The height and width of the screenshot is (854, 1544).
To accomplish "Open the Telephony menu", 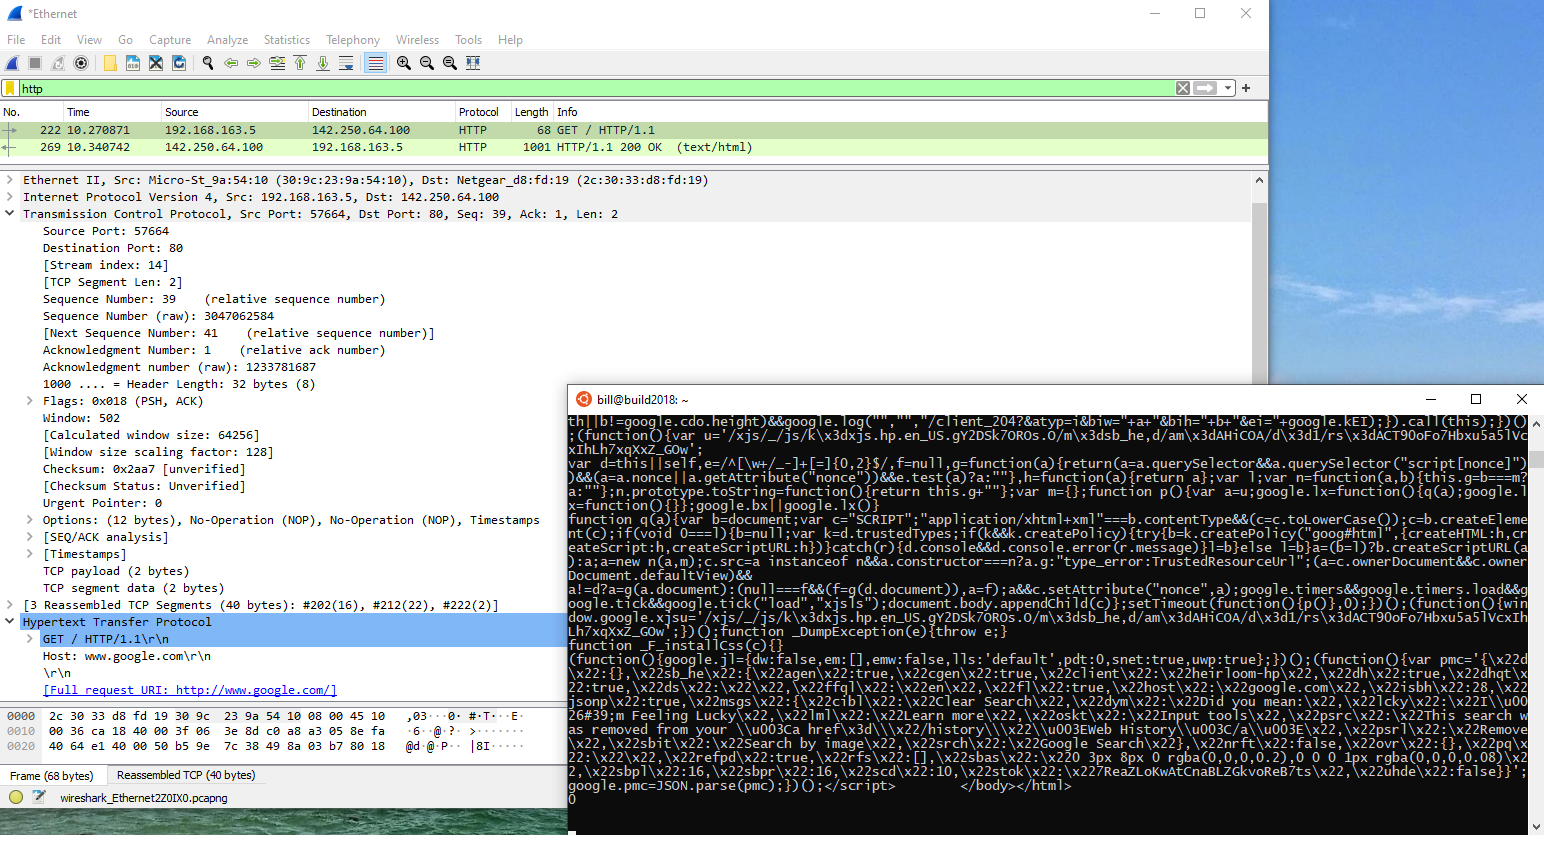I will (x=353, y=40).
